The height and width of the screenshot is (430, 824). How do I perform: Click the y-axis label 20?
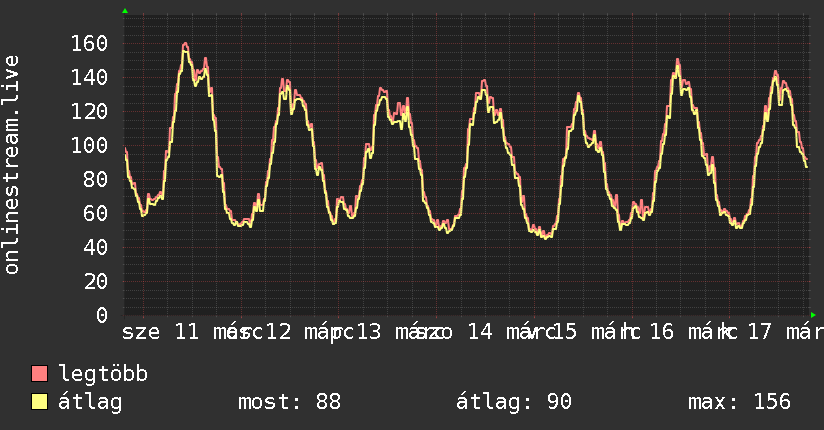pos(96,282)
